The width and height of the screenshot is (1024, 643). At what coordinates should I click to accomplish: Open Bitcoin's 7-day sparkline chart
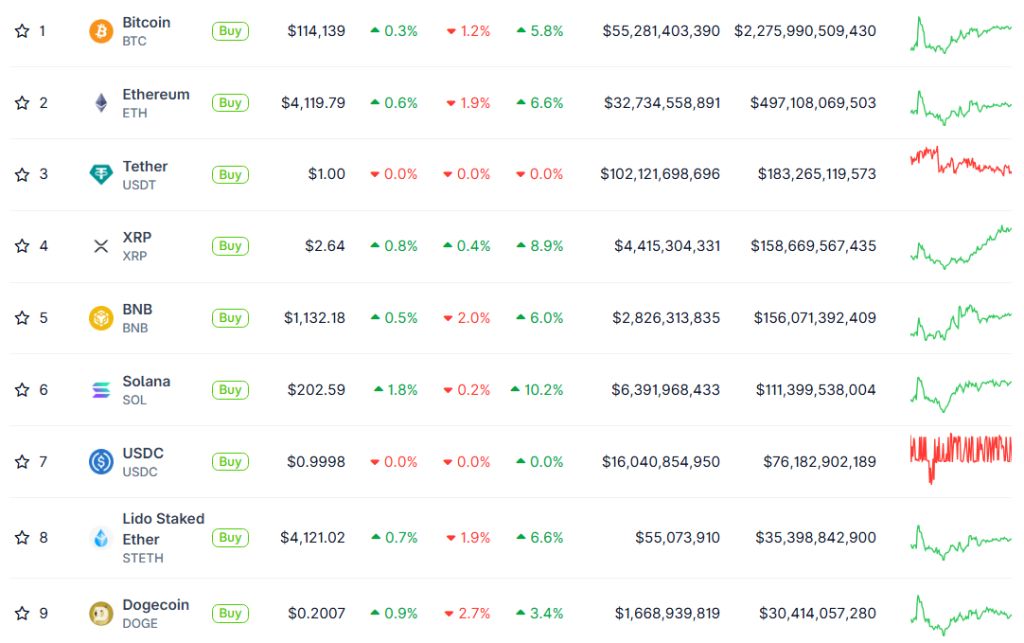click(x=960, y=32)
